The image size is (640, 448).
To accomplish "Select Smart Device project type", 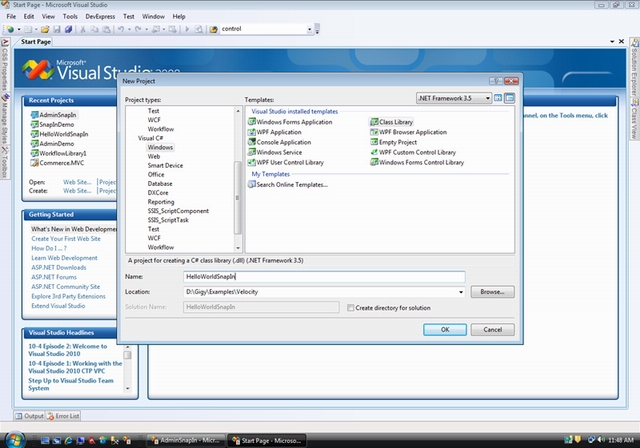I will coord(165,165).
